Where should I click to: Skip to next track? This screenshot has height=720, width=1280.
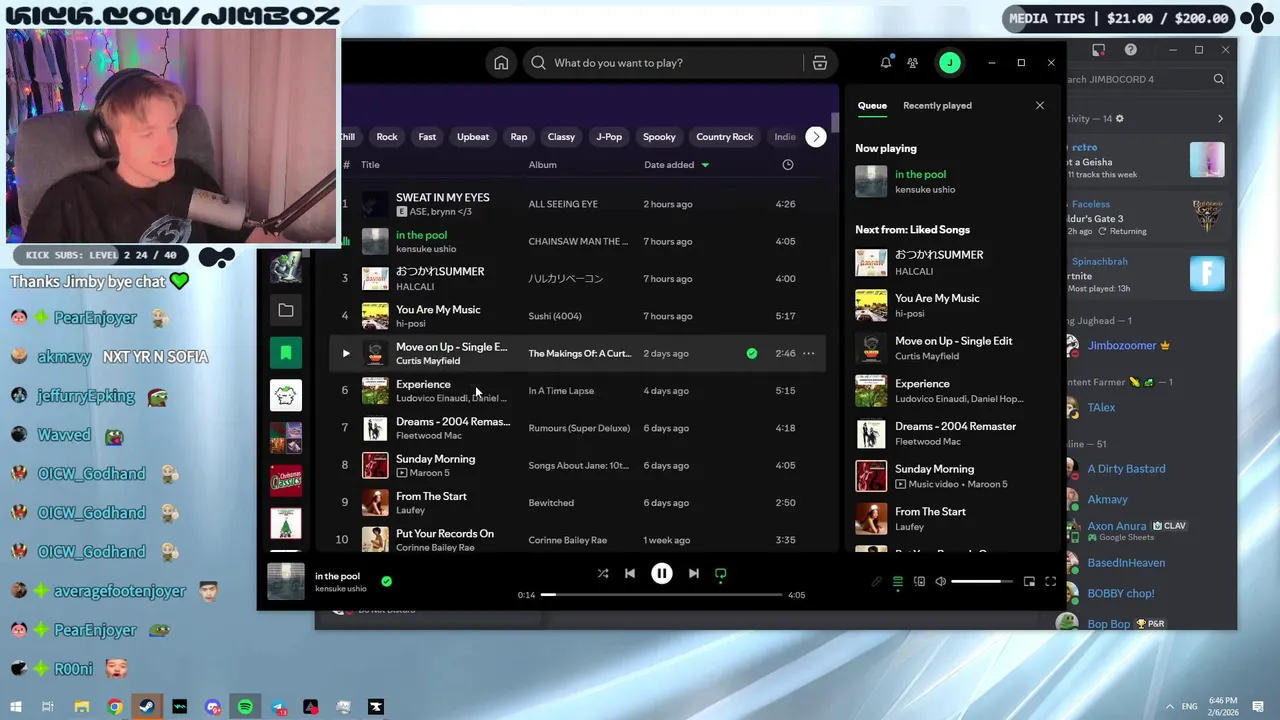coord(693,573)
